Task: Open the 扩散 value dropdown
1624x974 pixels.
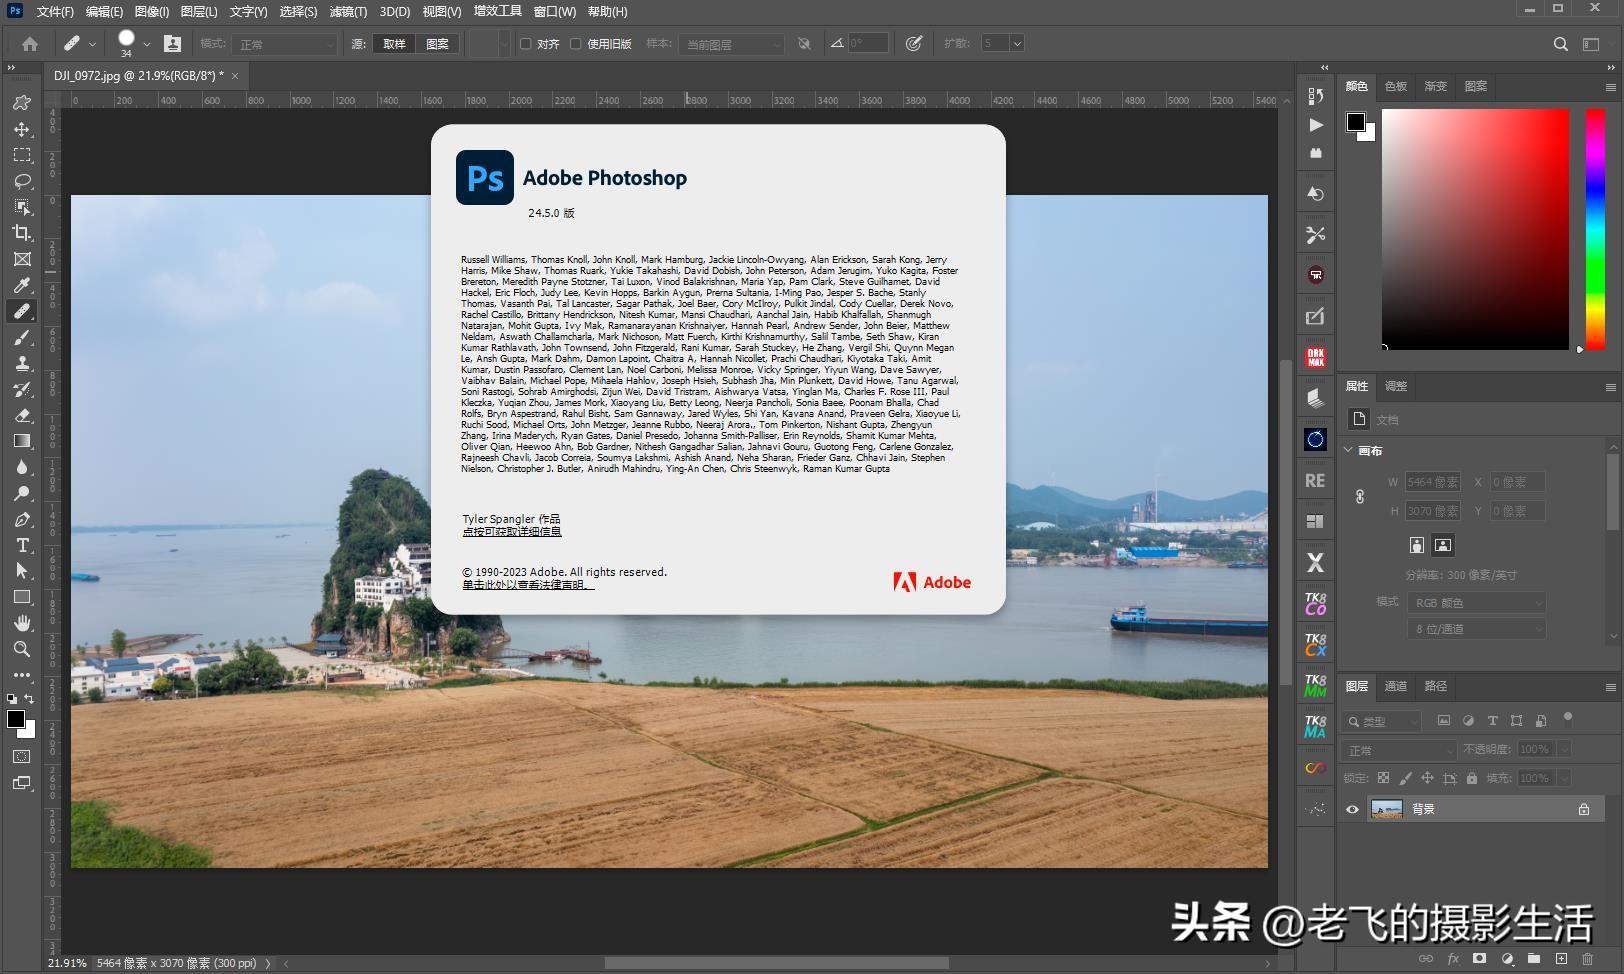Action: [x=1016, y=43]
